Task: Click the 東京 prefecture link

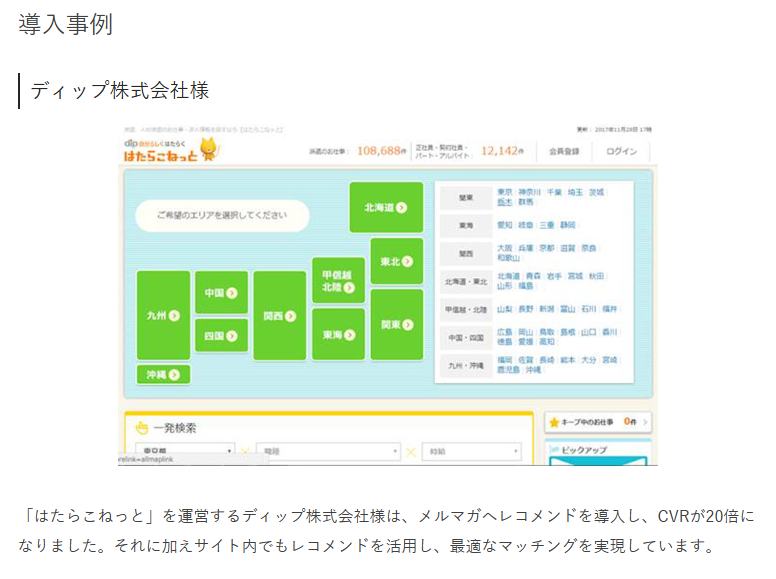Action: [505, 191]
